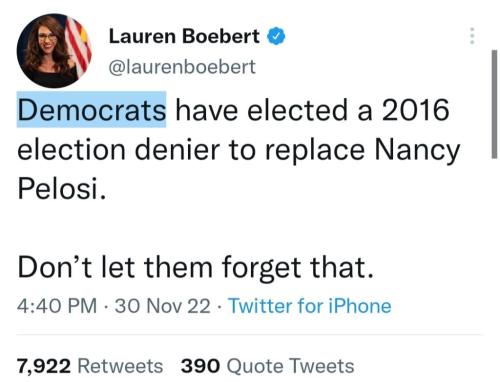Image resolution: width=500 pixels, height=382 pixels.
Task: Open the three-dot more options menu
Action: 472,36
